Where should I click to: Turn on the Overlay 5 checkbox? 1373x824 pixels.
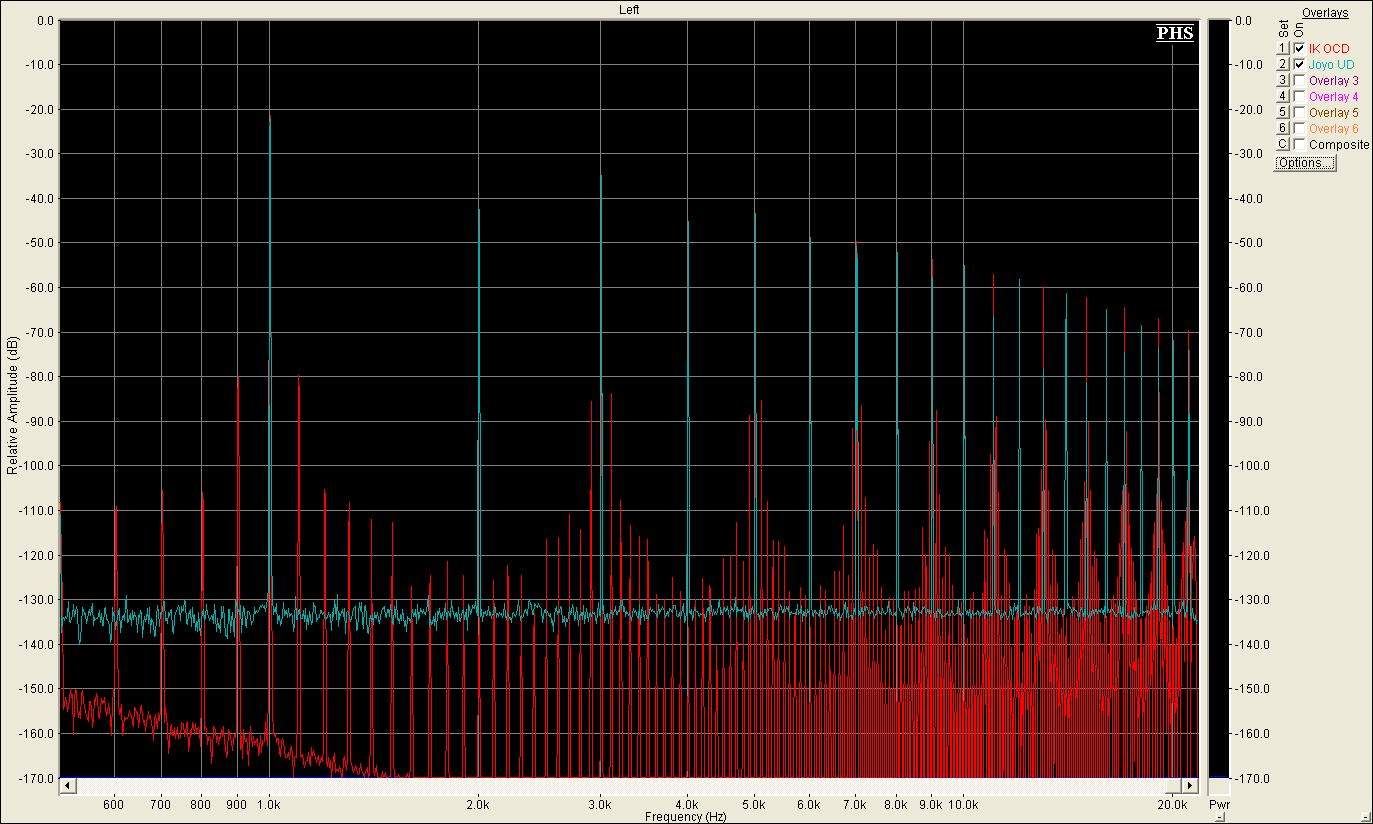tap(1298, 112)
